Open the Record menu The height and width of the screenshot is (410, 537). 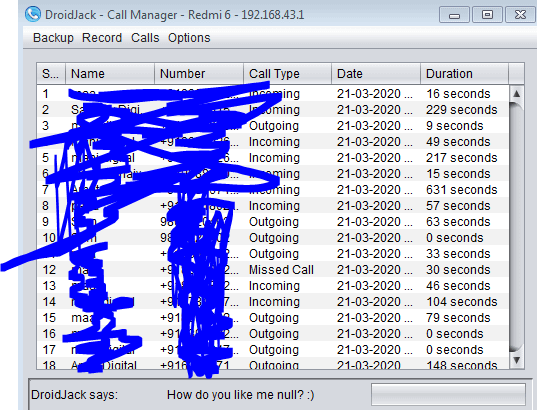click(102, 38)
